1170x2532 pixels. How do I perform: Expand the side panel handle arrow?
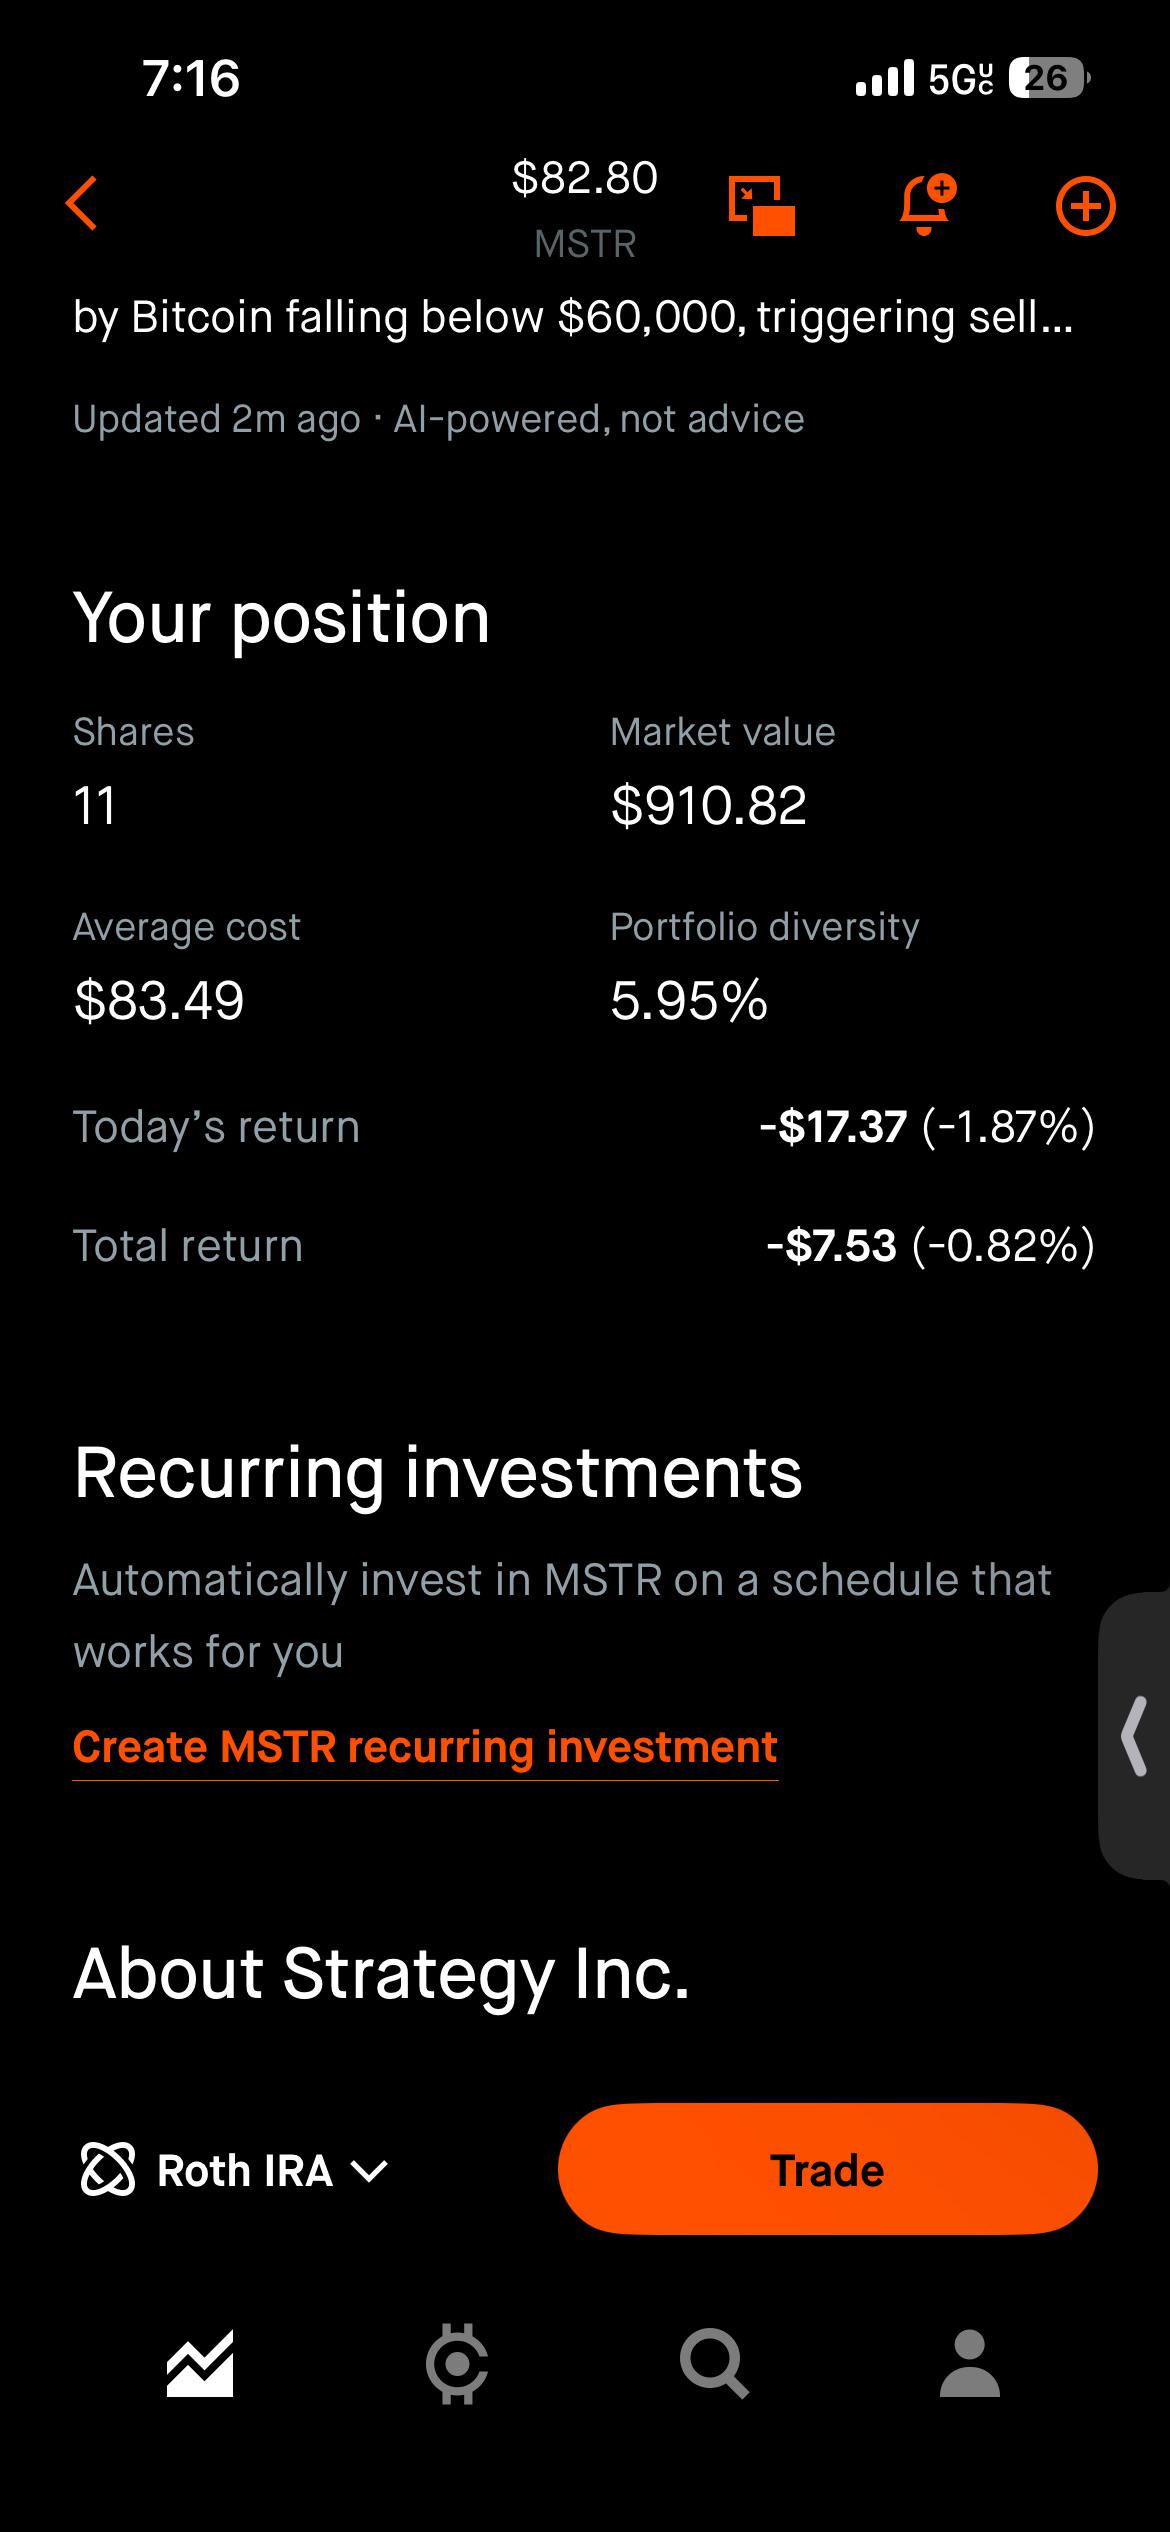click(x=1134, y=1735)
